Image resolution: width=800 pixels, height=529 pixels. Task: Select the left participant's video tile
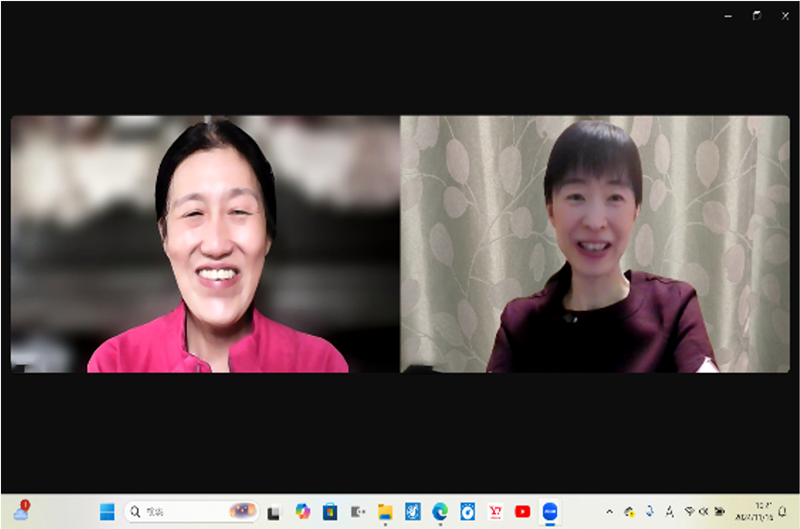(205, 244)
